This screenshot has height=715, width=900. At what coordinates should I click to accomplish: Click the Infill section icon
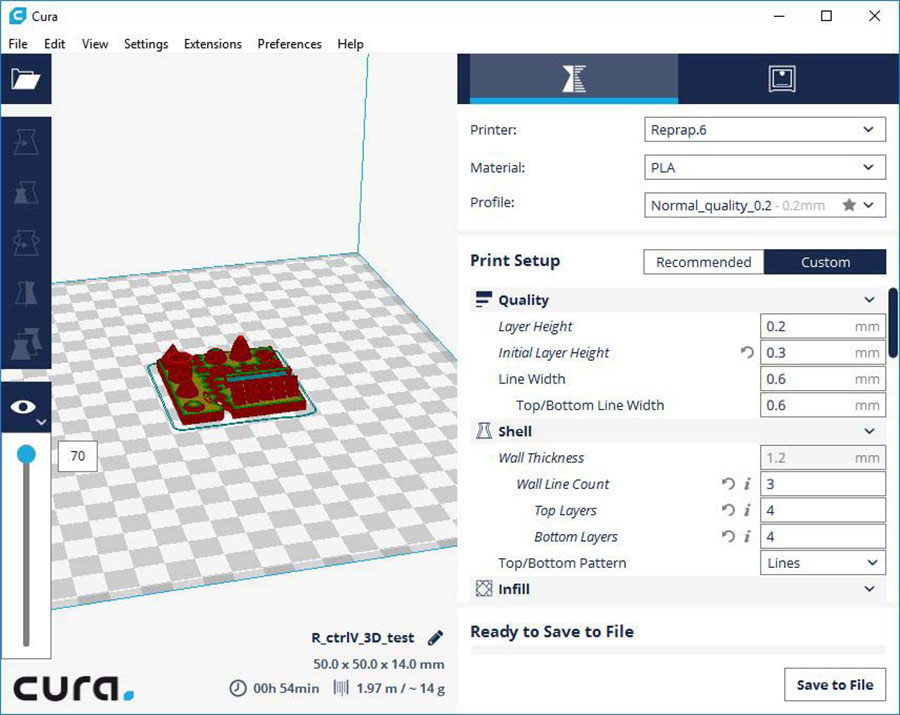point(483,588)
